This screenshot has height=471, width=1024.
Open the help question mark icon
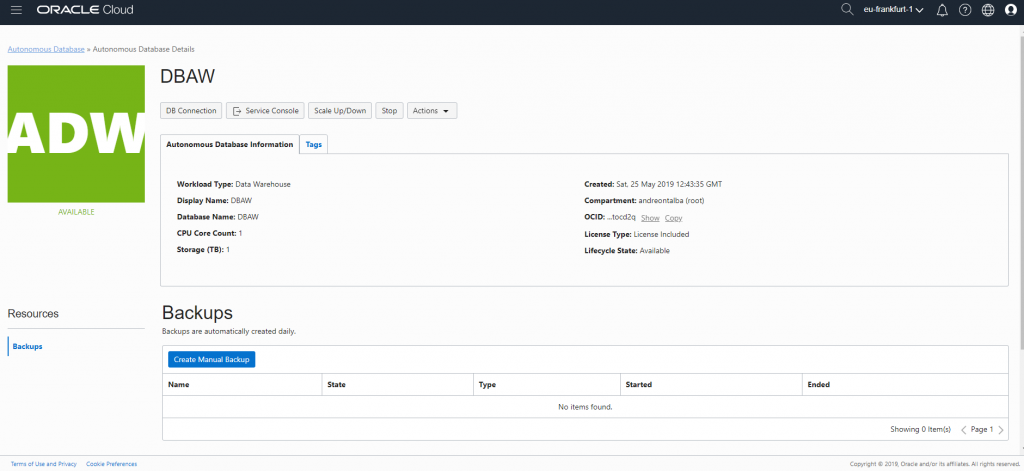click(965, 10)
